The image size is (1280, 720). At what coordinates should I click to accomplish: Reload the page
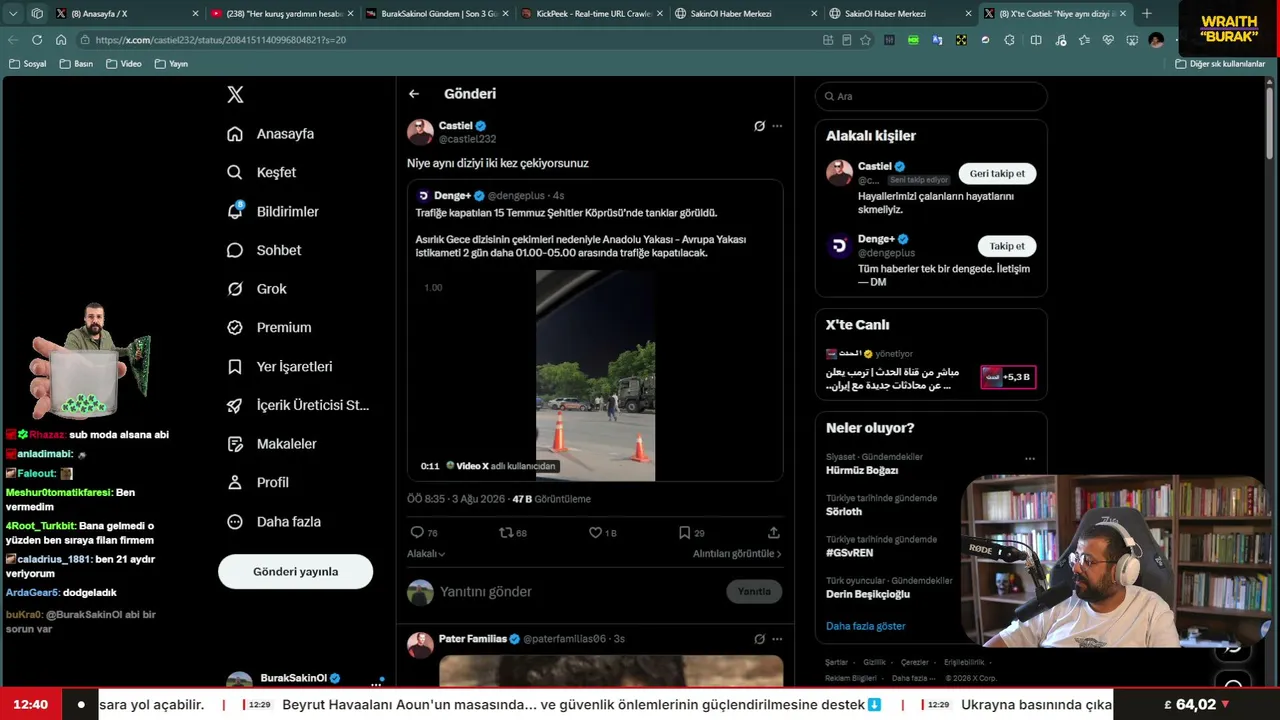(x=37, y=40)
